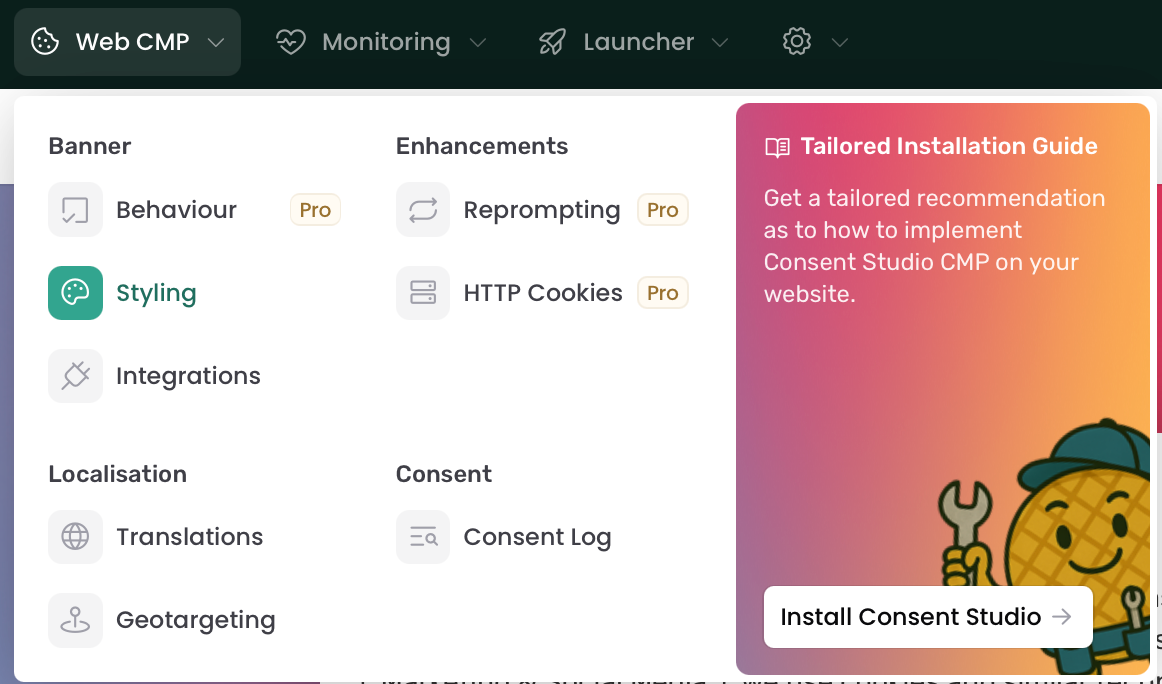Click the Enhancements section heading
This screenshot has width=1162, height=684.
click(x=482, y=146)
